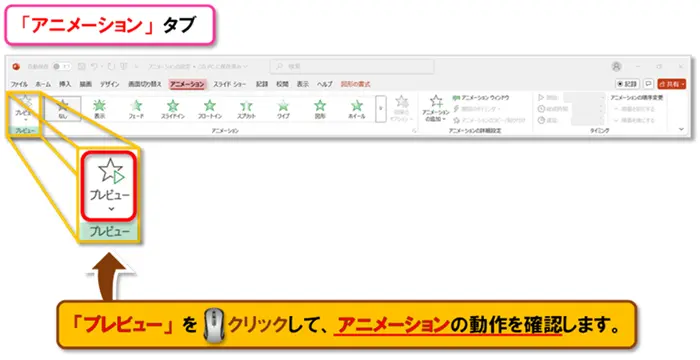Click the PowerPoint logo in title bar
Viewport: 700px width, 360px height.
tap(17, 67)
